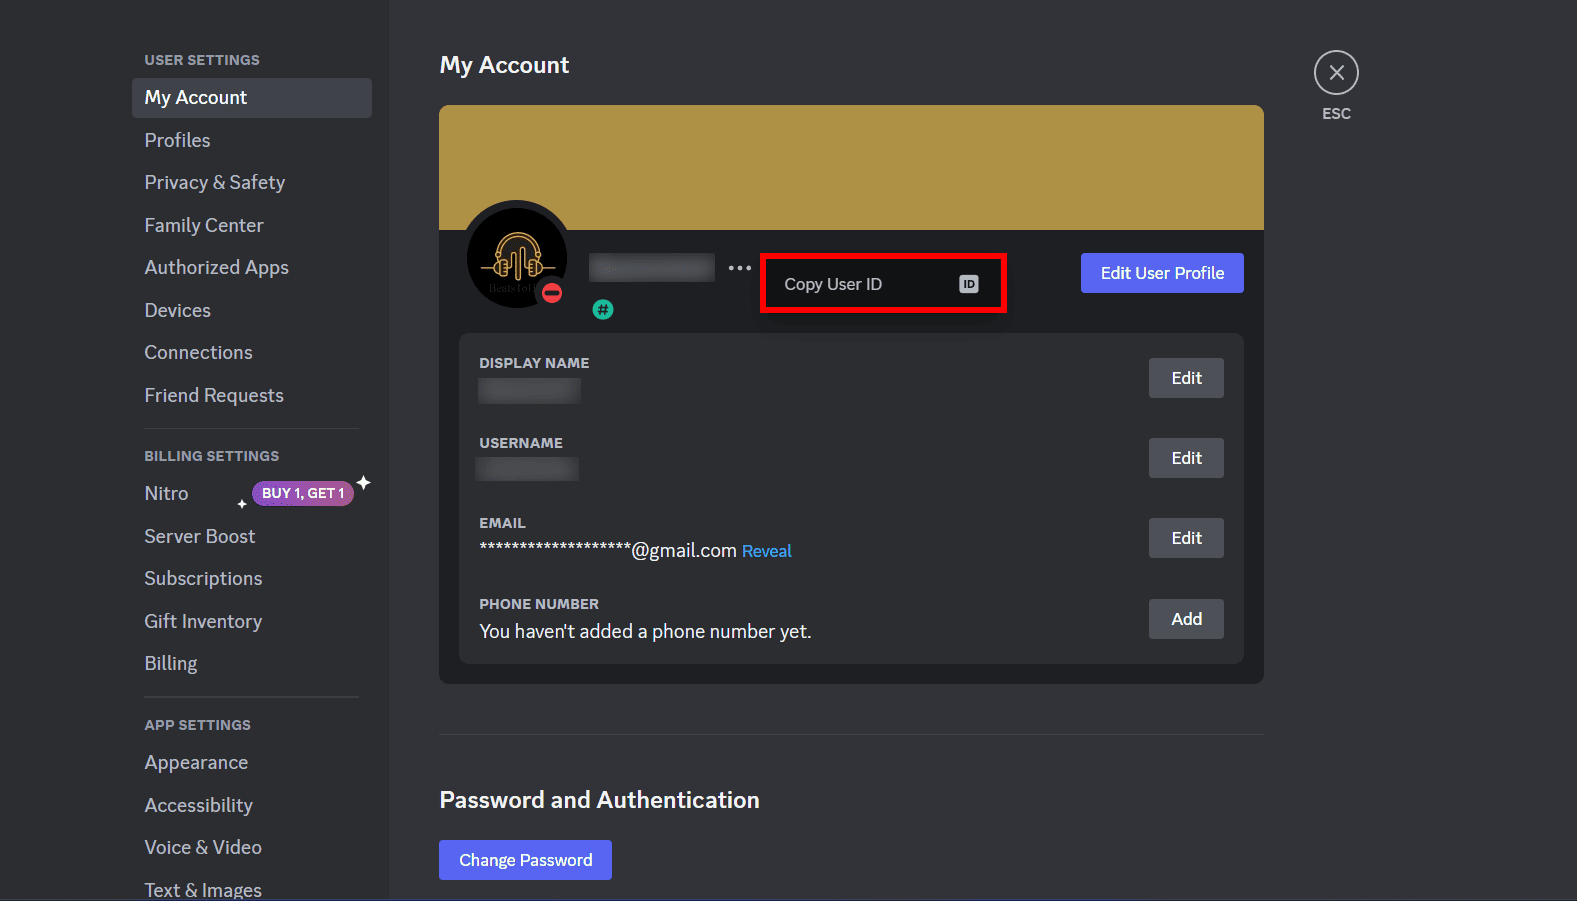Open Family Center settings

(252, 225)
